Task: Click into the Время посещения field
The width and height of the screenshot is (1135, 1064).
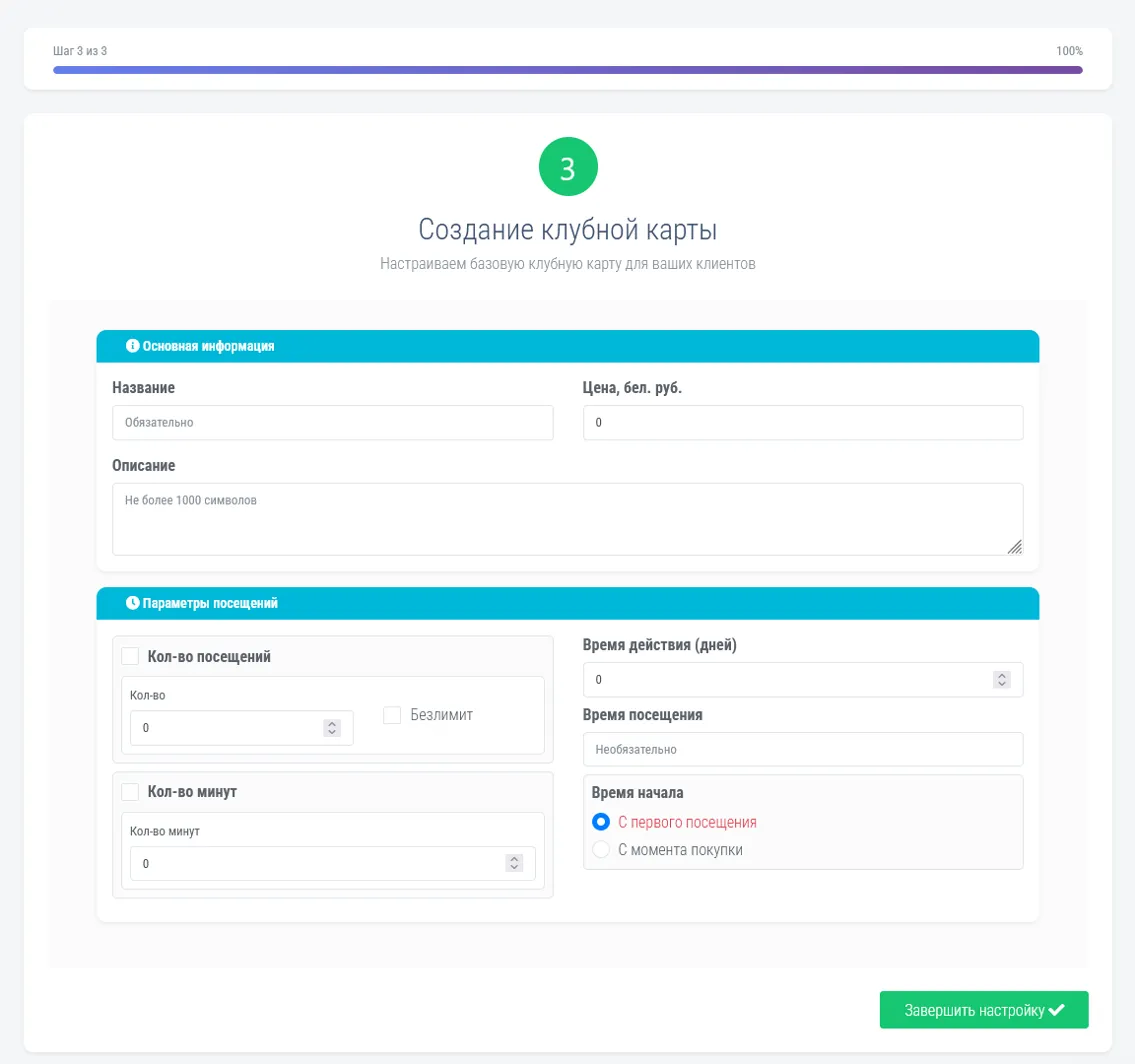Action: pos(802,749)
